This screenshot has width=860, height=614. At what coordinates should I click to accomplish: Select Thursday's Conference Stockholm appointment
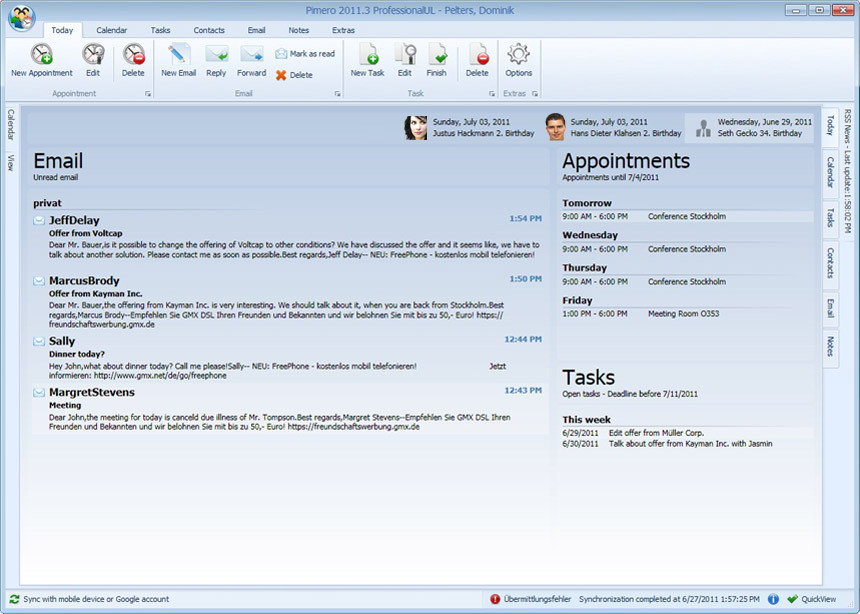click(x=687, y=282)
